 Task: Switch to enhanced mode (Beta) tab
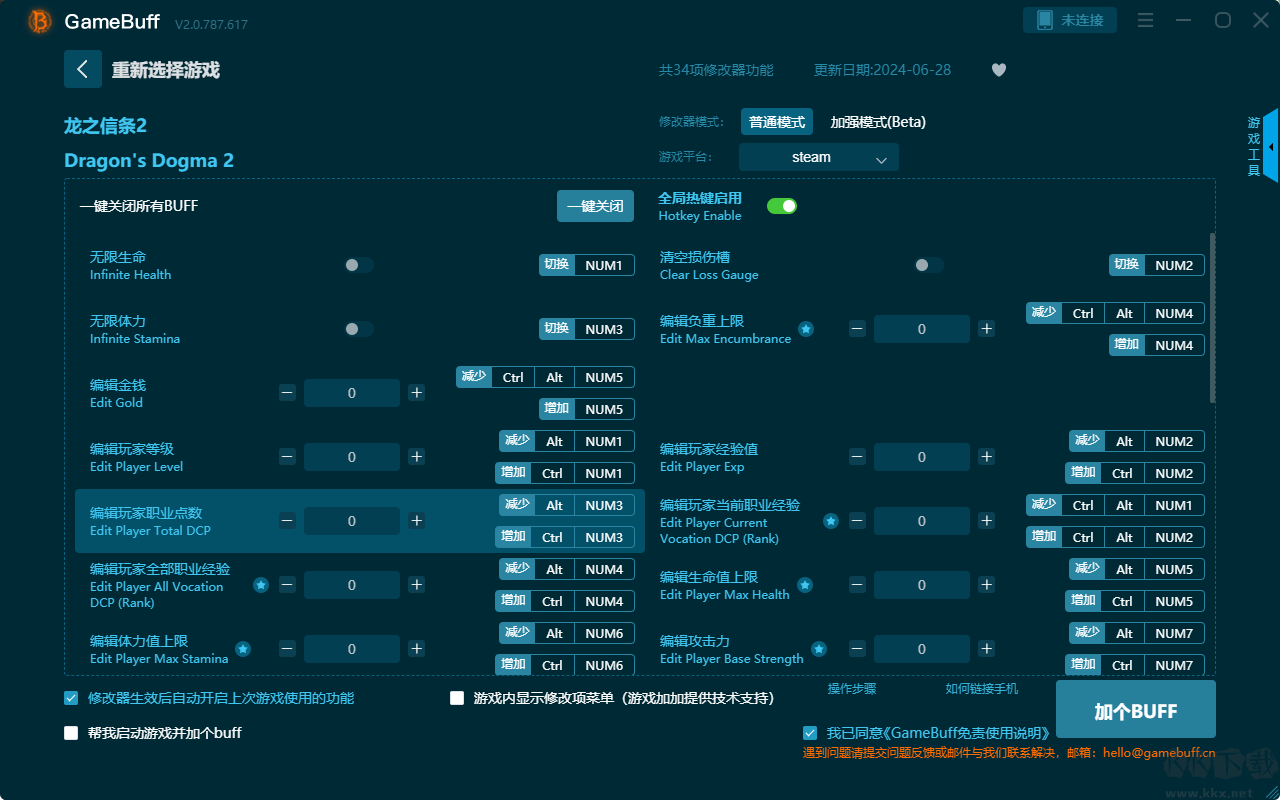pyautogui.click(x=877, y=122)
